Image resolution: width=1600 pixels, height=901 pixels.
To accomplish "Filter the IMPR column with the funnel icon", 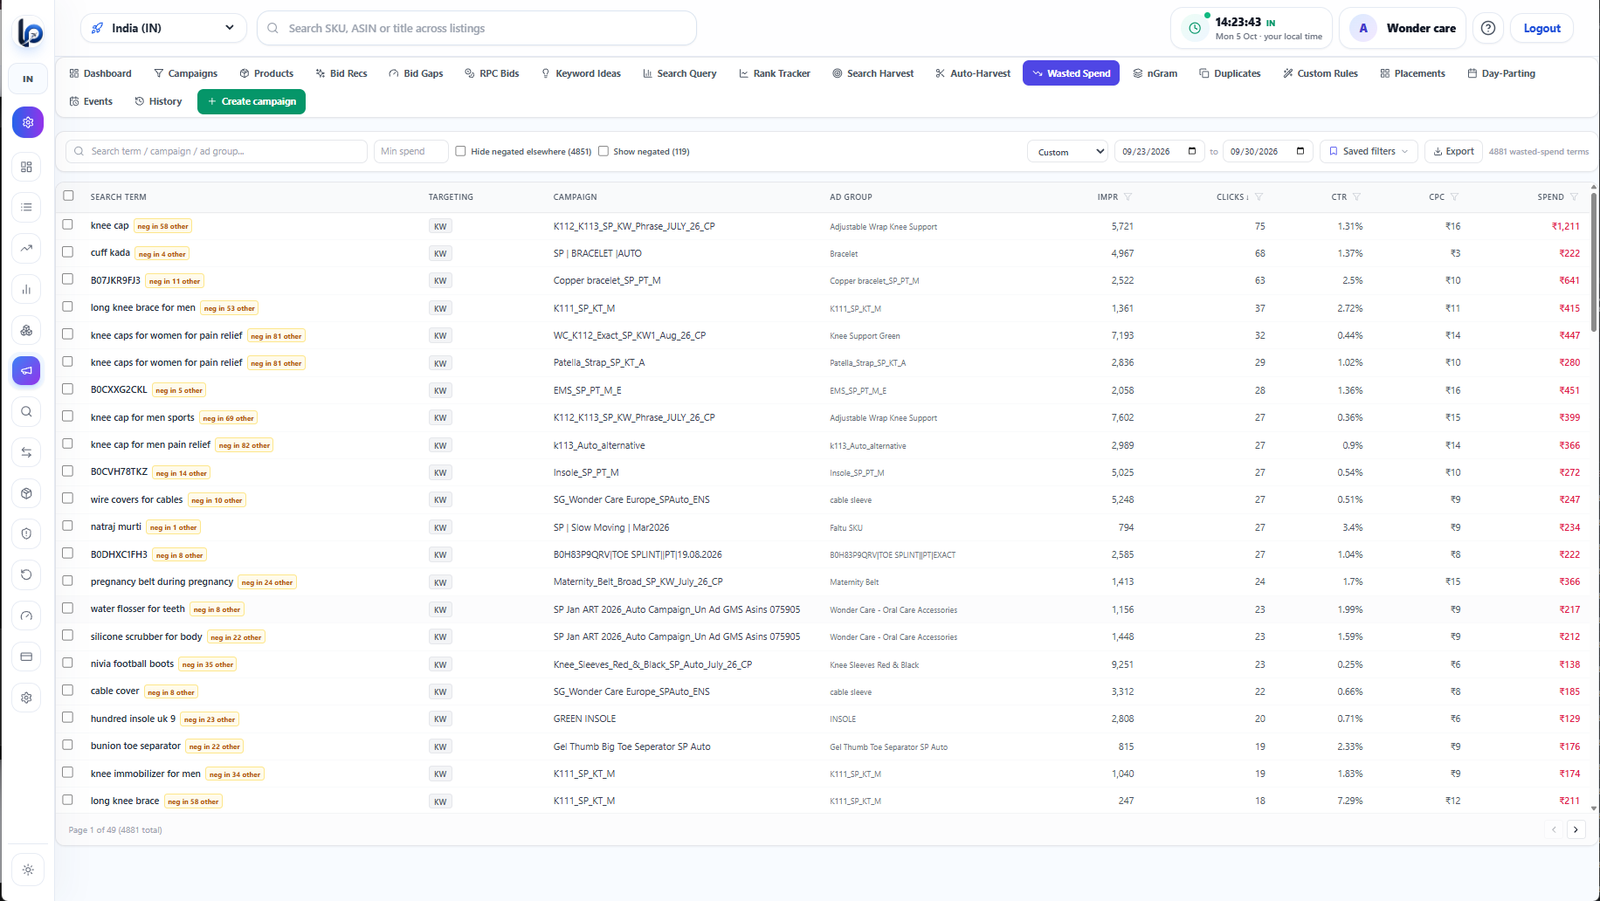I will [x=1128, y=197].
